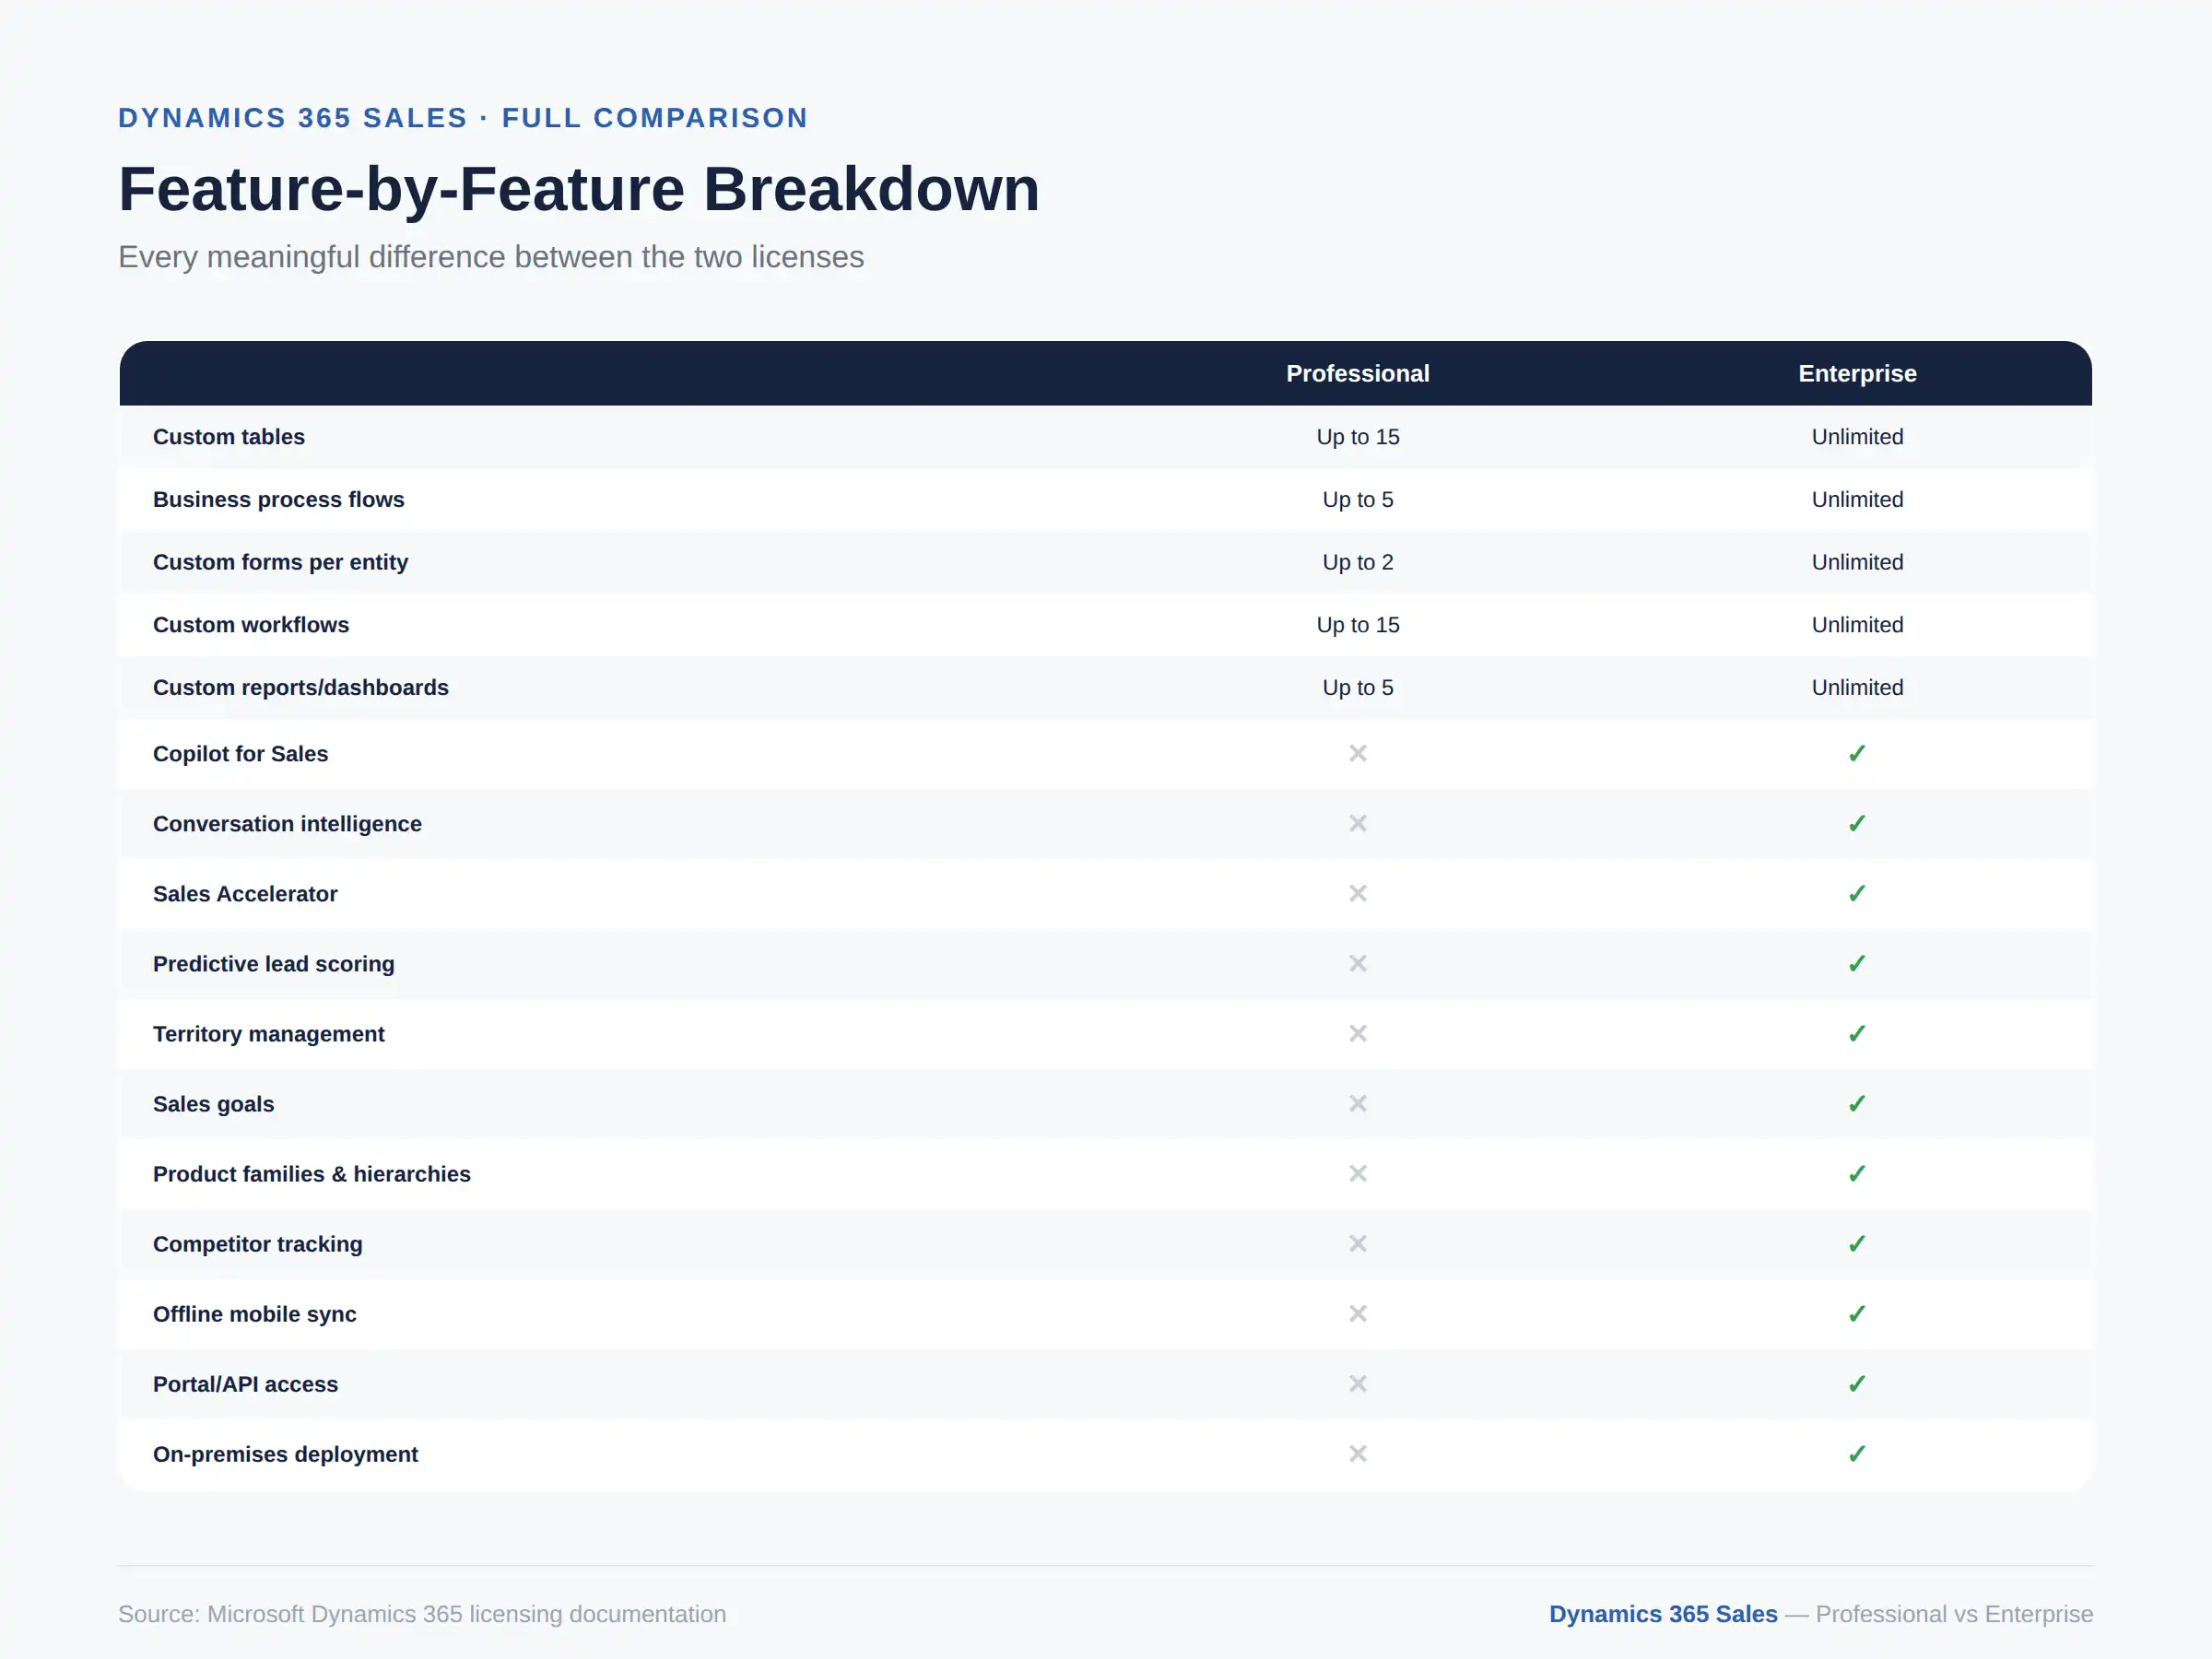Click the green checkmark for On-premises deployment

[x=1857, y=1453]
